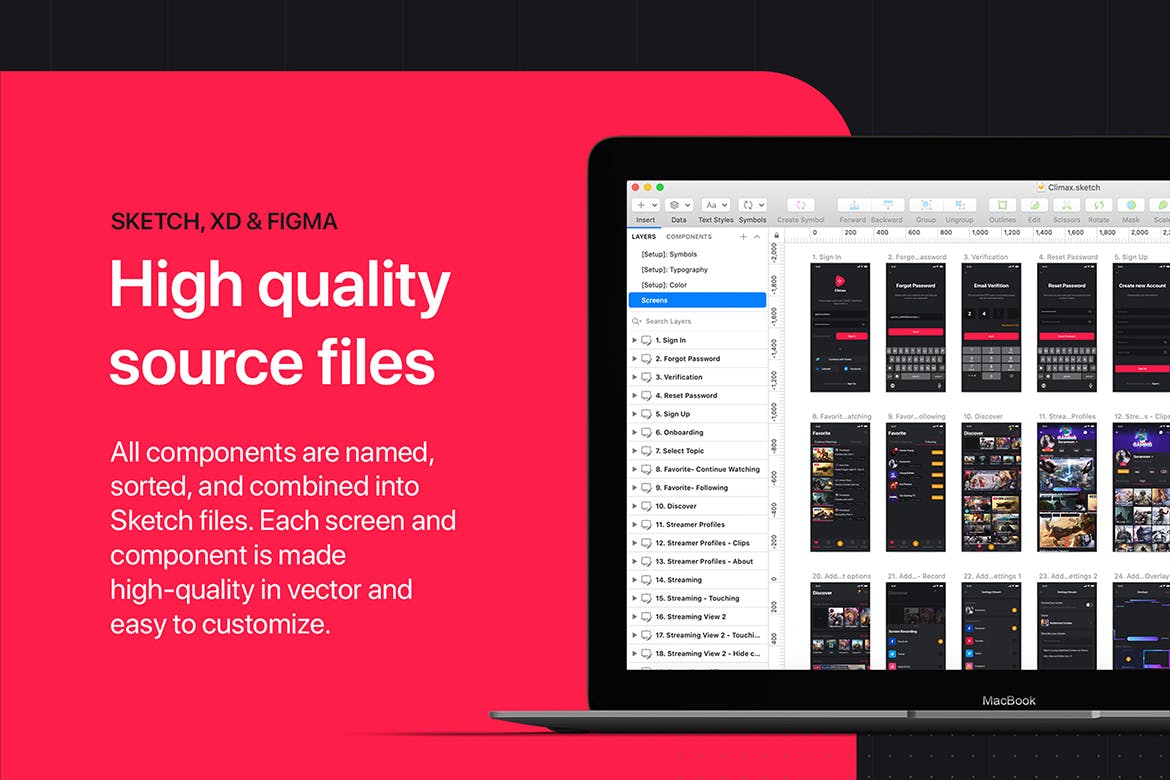The width and height of the screenshot is (1170, 780).
Task: Click the Edit toolbar icon
Action: pyautogui.click(x=1034, y=205)
